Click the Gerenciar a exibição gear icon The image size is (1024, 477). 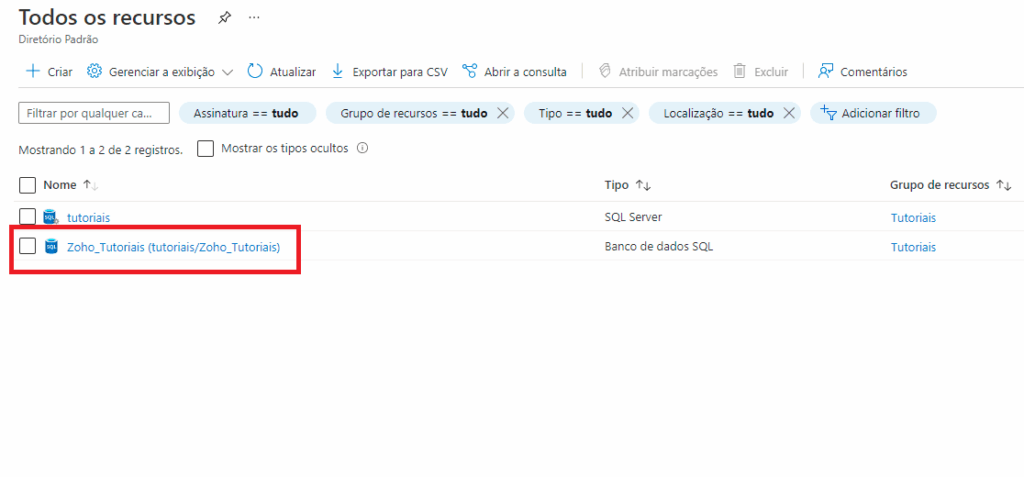tap(94, 71)
